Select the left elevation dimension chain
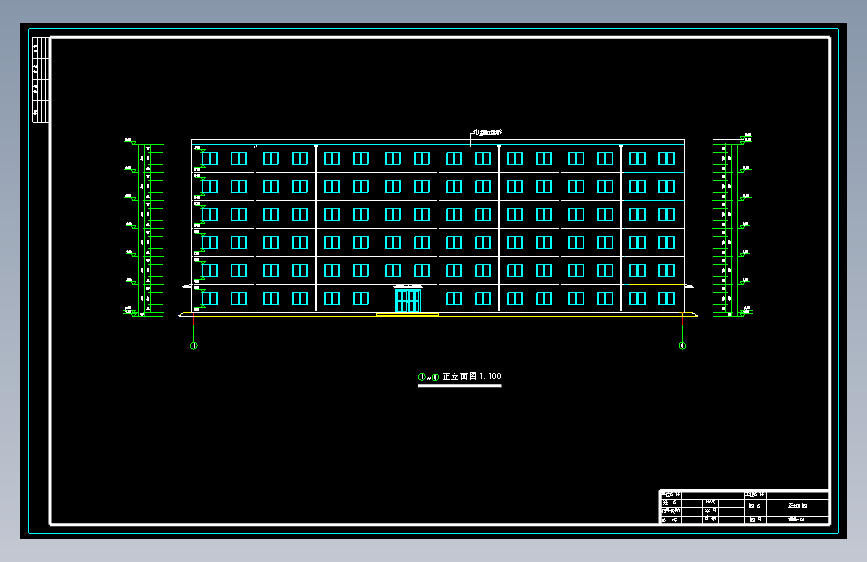 pyautogui.click(x=144, y=227)
